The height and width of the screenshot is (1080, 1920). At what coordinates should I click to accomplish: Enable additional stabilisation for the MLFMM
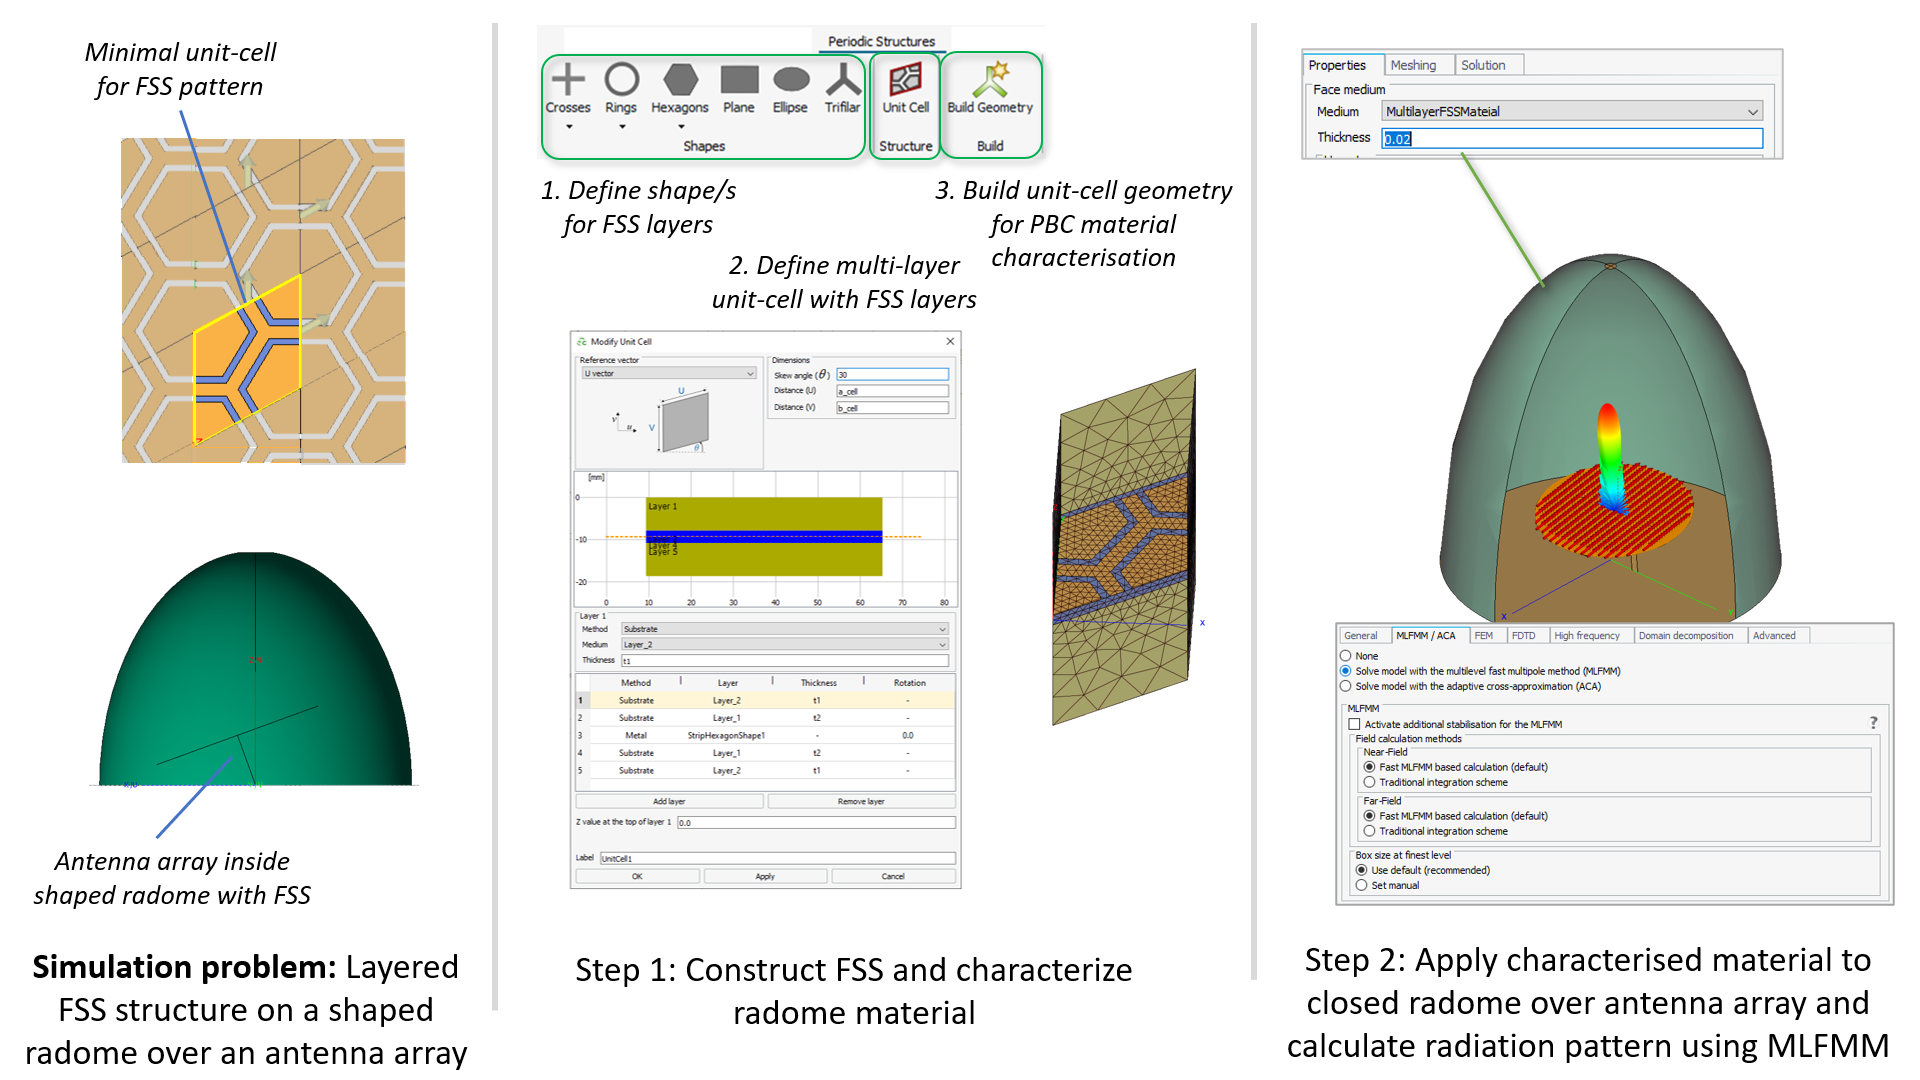point(1354,724)
